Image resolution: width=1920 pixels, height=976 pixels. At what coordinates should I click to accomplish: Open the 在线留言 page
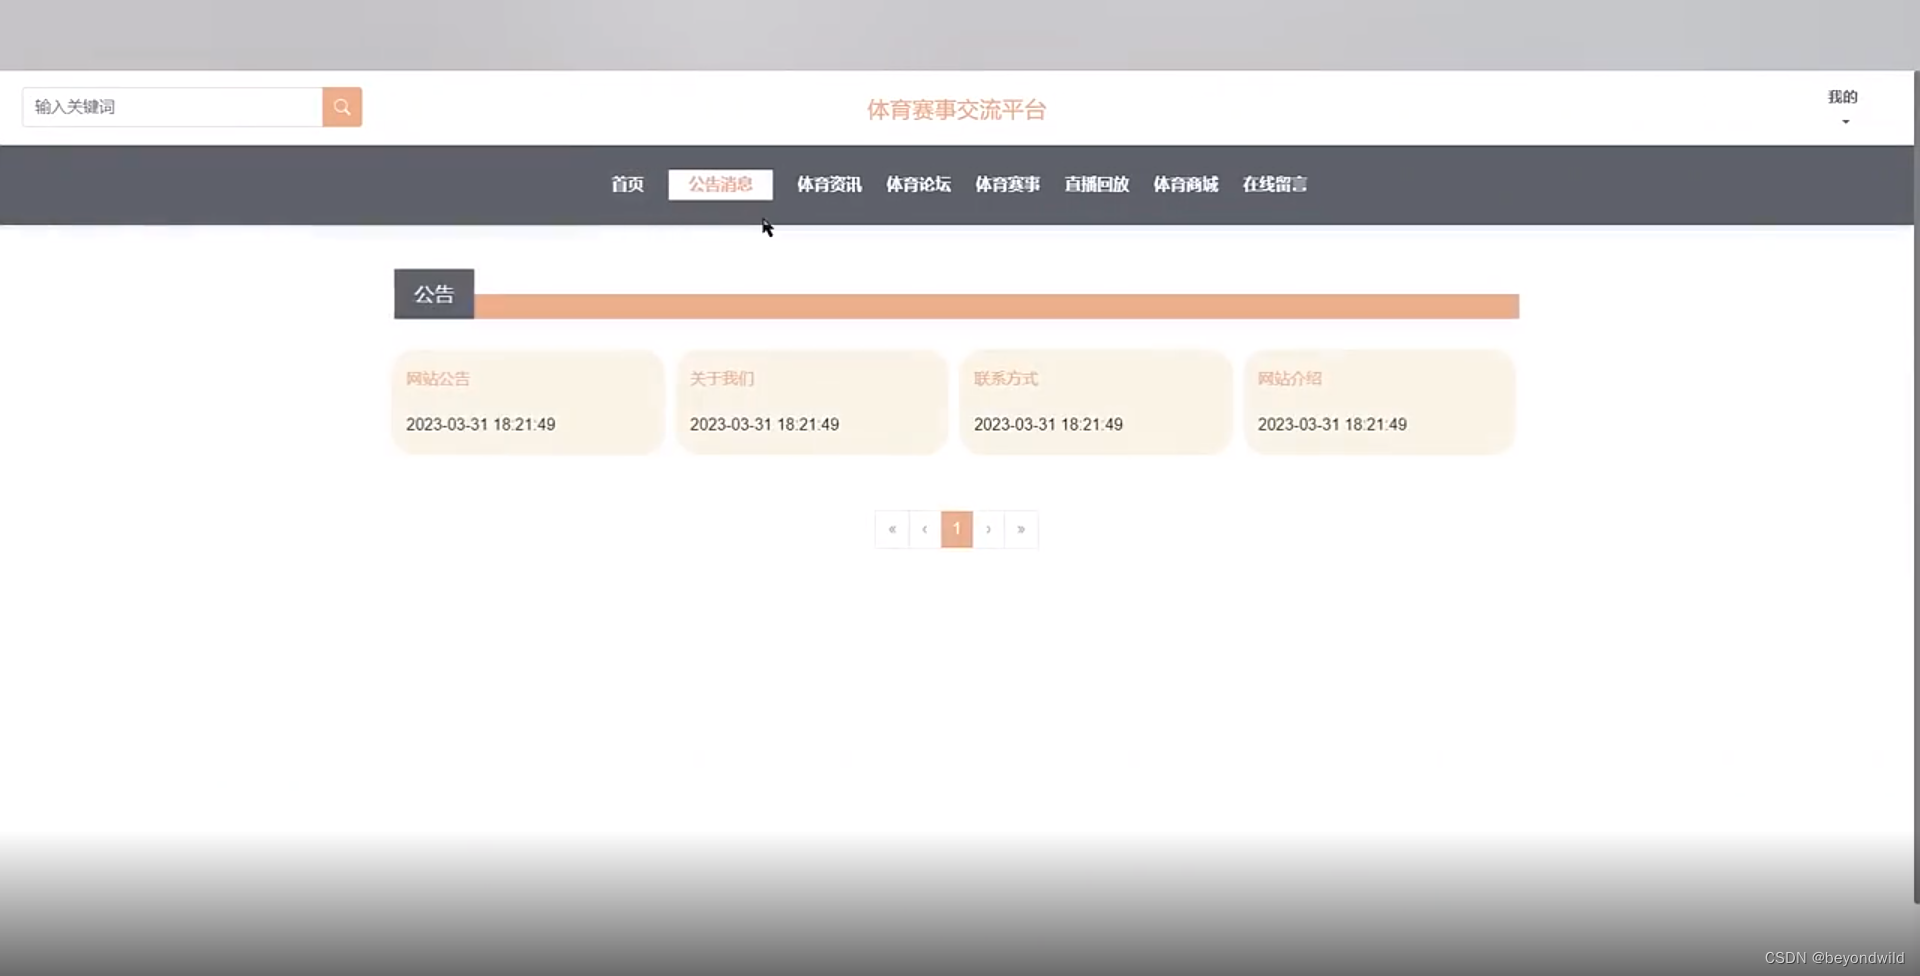click(1274, 184)
